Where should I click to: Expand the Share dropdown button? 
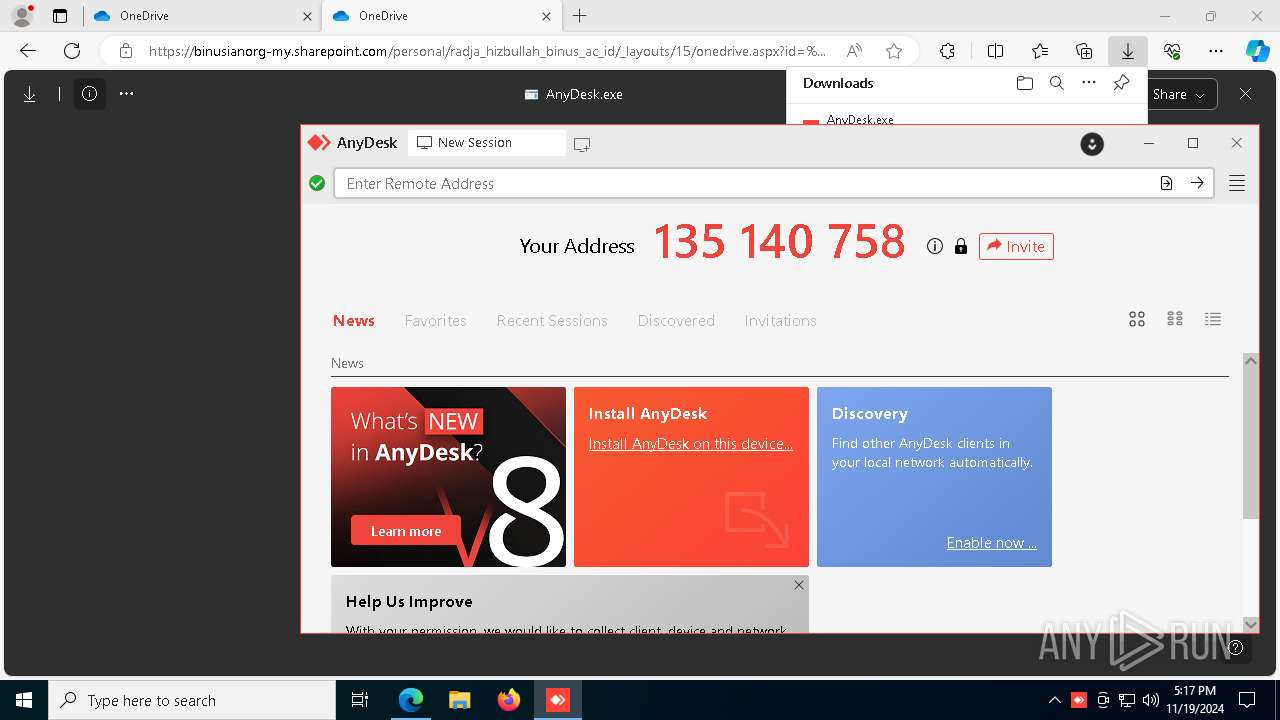[1179, 94]
